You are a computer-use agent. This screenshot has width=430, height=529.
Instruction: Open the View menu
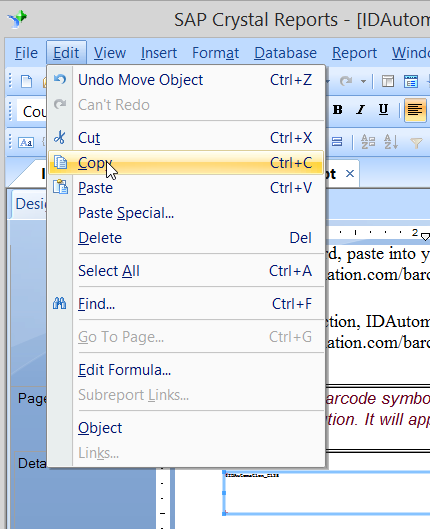(110, 53)
